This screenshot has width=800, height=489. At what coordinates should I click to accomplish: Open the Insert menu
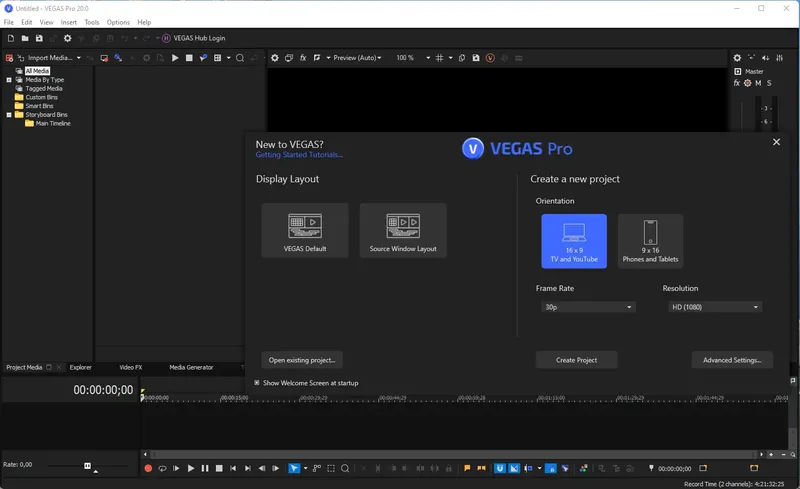(68, 22)
